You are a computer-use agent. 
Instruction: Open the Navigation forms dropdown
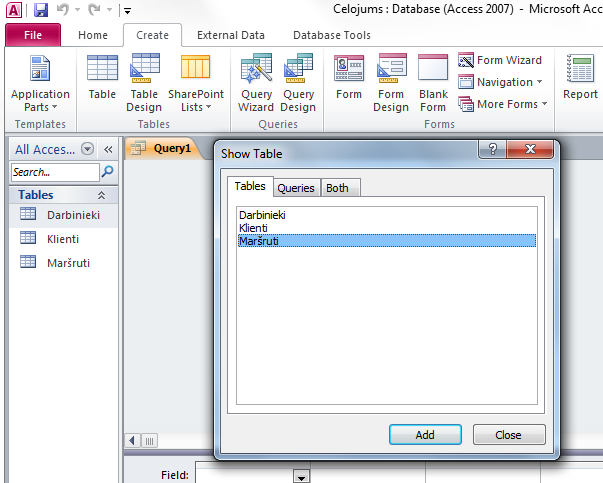click(x=503, y=82)
